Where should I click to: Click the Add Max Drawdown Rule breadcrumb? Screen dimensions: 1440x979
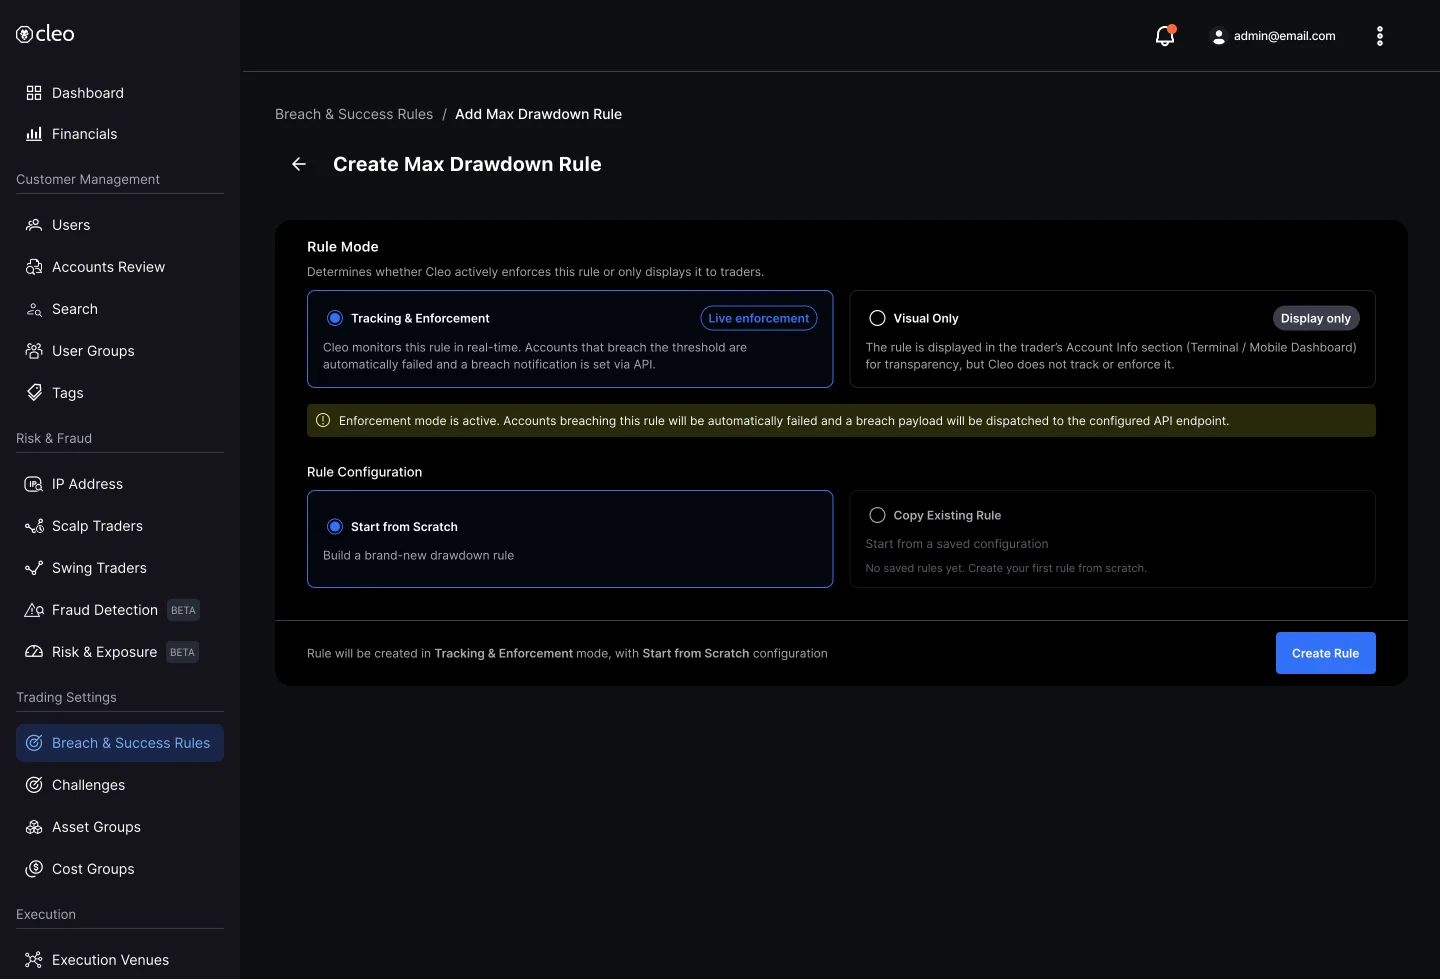(x=538, y=114)
